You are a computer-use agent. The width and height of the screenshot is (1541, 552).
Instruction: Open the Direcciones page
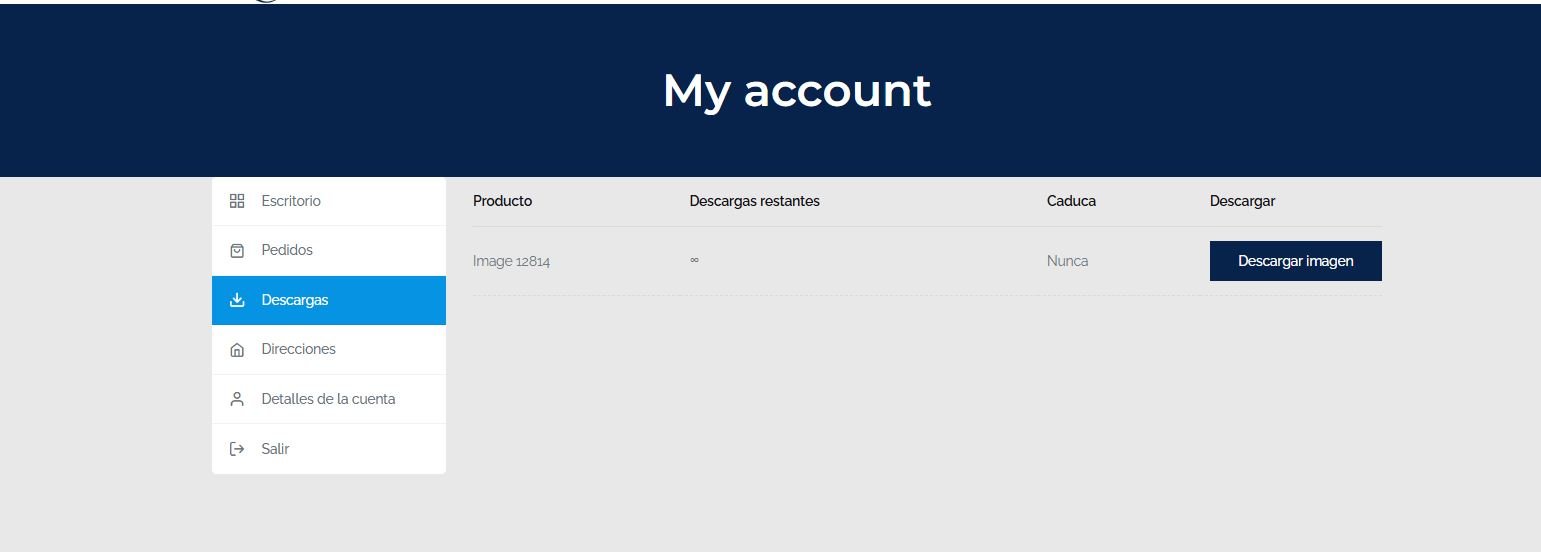click(298, 349)
